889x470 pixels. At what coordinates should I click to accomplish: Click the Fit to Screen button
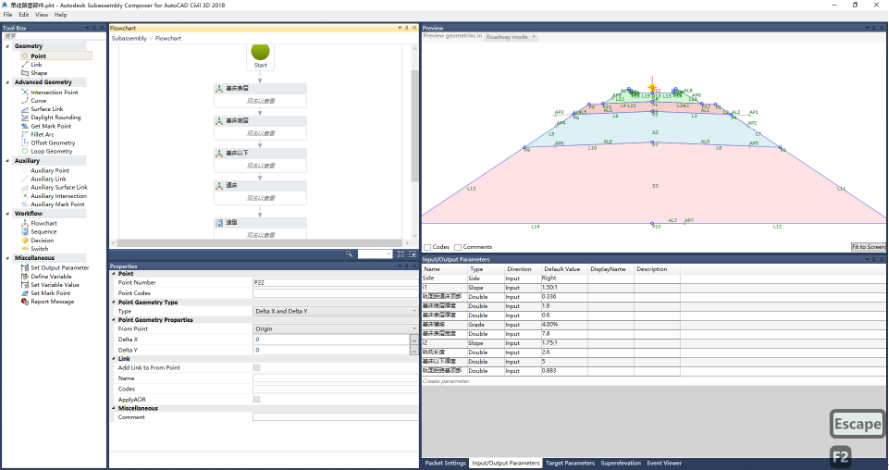point(868,247)
